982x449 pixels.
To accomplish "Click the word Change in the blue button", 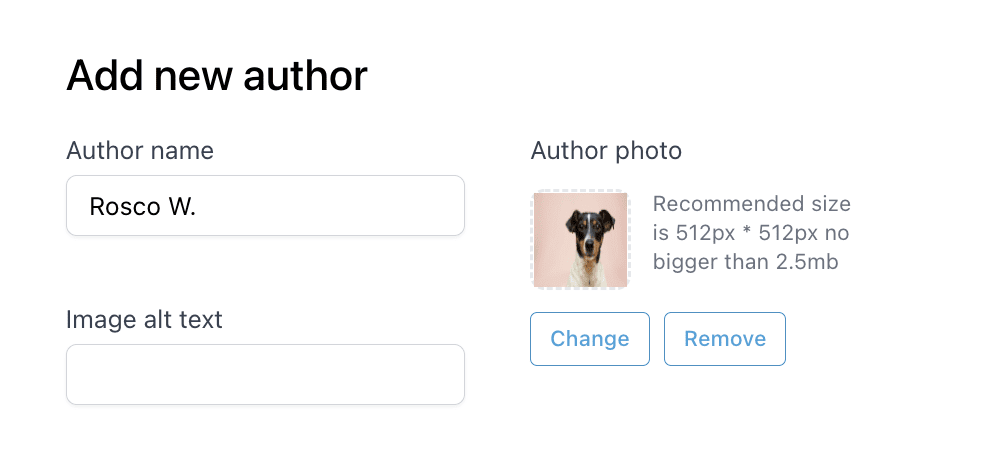I will click(589, 339).
